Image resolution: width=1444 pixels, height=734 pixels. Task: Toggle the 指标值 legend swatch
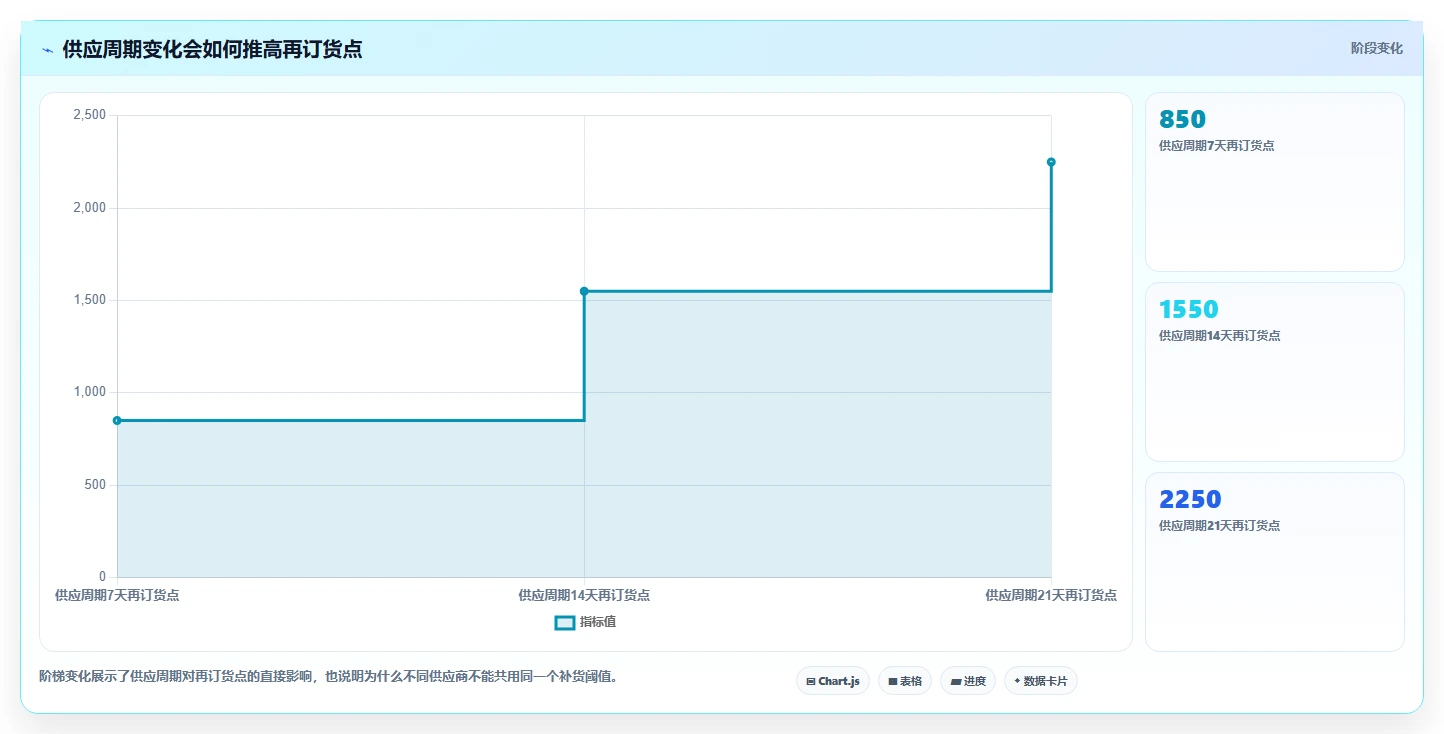coord(565,623)
